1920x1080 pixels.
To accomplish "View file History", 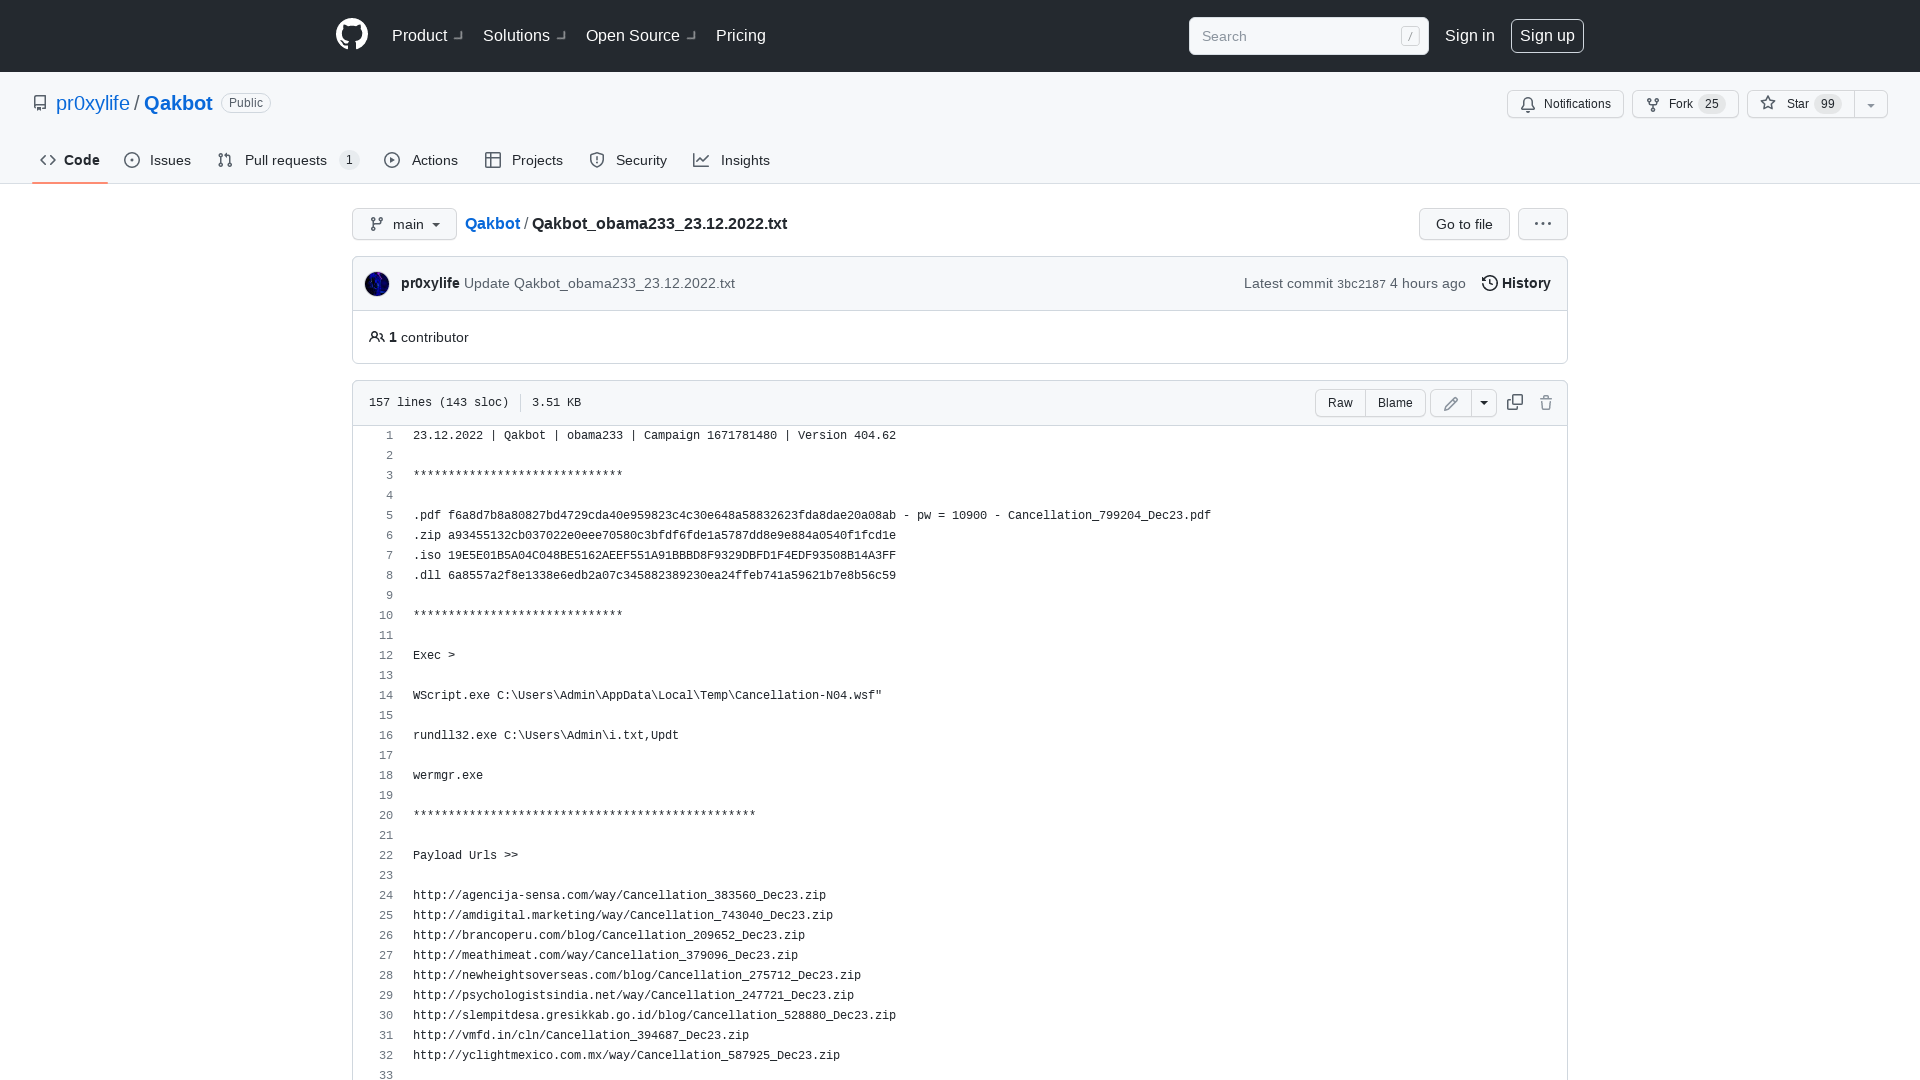I will pyautogui.click(x=1516, y=283).
